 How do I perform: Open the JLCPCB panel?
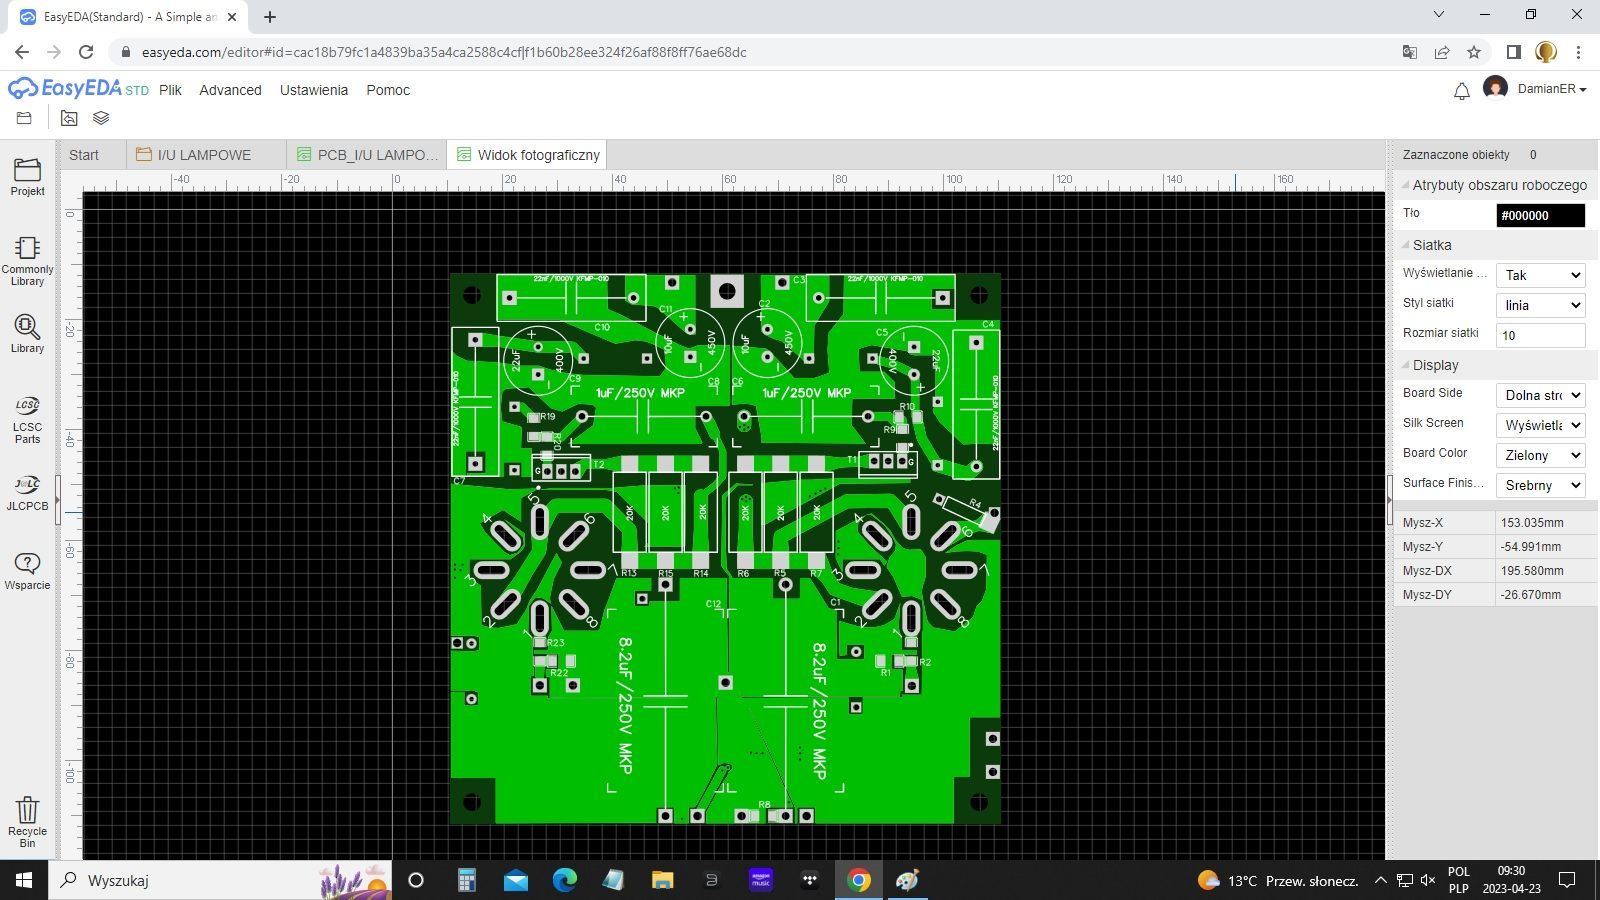27,493
